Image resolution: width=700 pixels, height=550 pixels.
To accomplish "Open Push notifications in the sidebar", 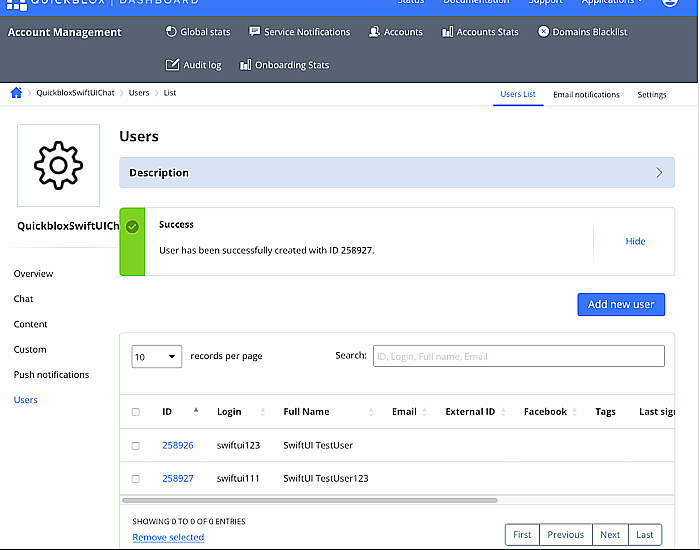I will tap(51, 375).
